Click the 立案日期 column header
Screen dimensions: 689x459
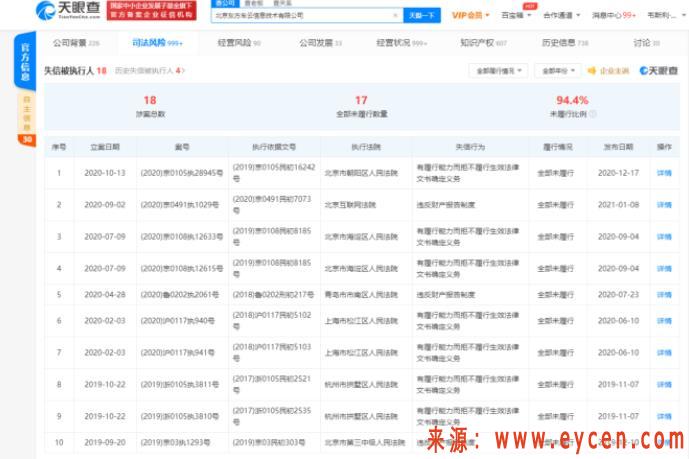(x=105, y=147)
